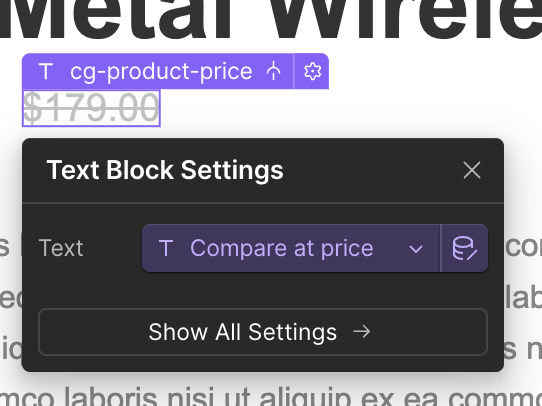Select the Metal Wireless product heading
This screenshot has width=542, height=406.
[x=271, y=21]
